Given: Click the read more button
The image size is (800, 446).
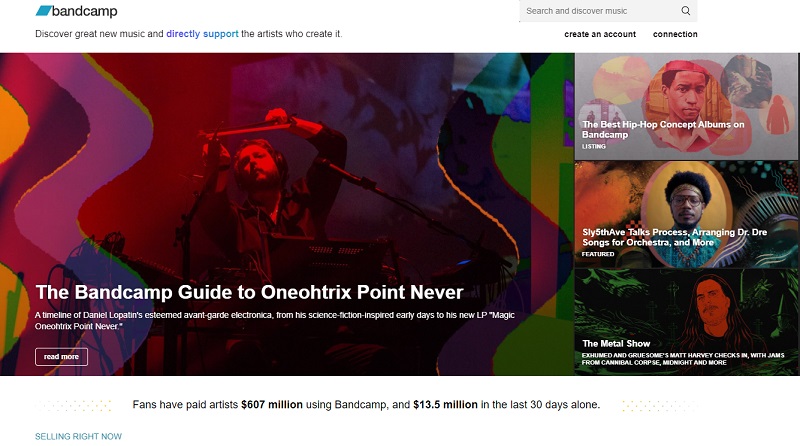Looking at the screenshot, I should click(61, 357).
